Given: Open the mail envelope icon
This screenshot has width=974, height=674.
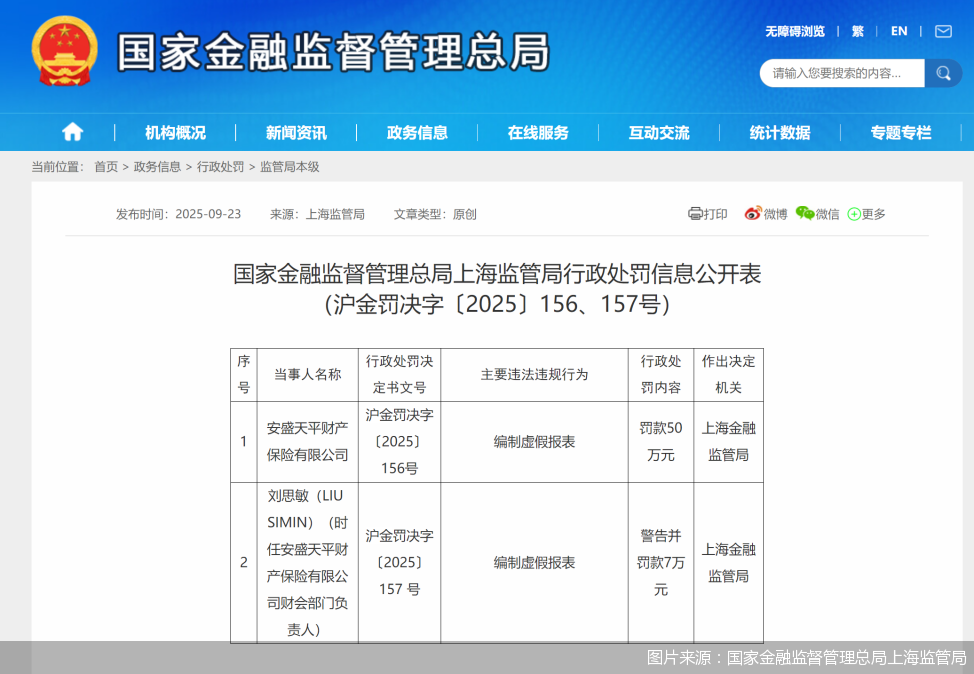Looking at the screenshot, I should pyautogui.click(x=943, y=31).
